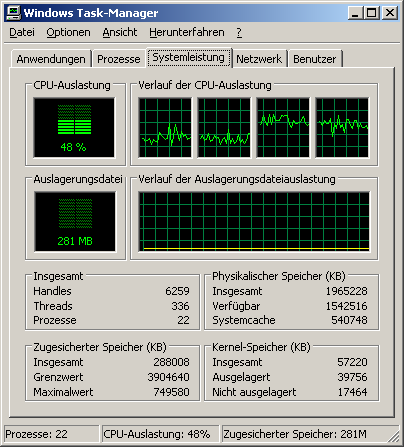
Task: Open the Ansicht menu
Action: 120,32
